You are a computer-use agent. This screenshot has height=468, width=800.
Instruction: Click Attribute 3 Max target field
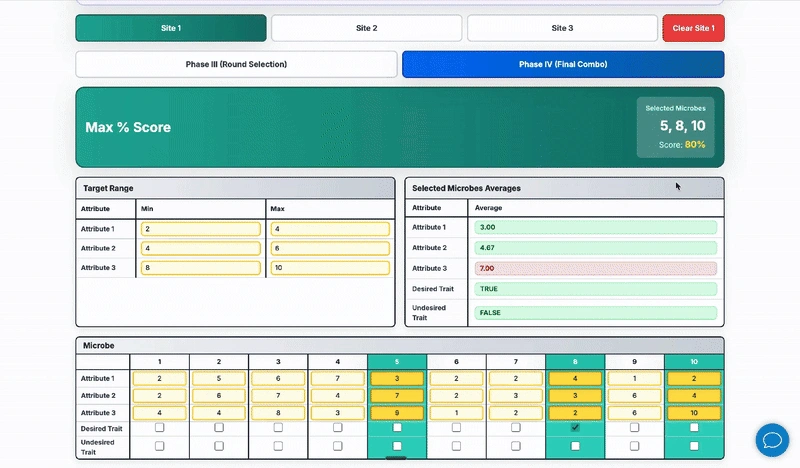329,268
